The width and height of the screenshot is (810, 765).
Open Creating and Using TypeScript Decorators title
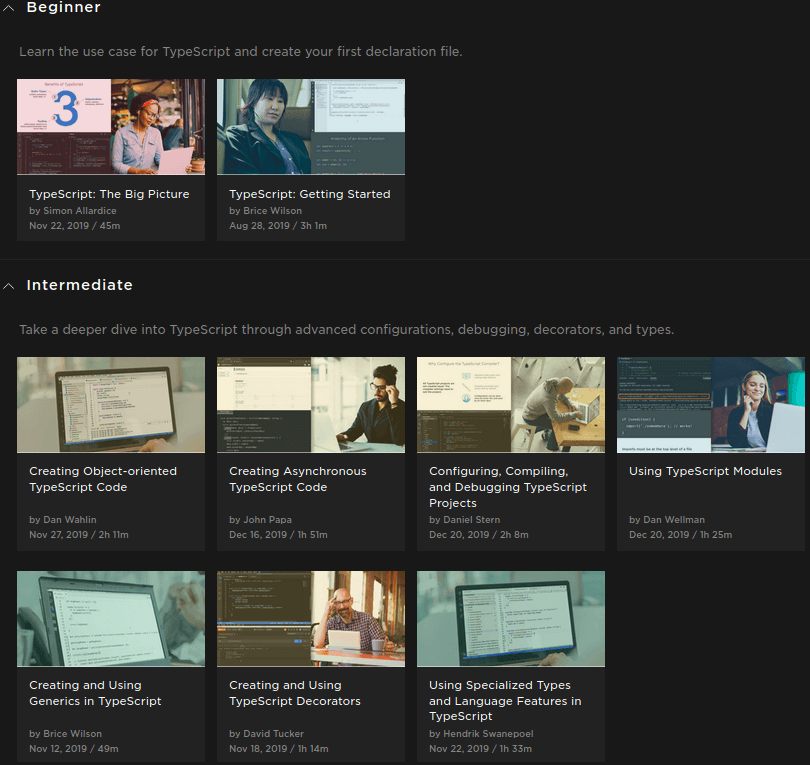(295, 693)
